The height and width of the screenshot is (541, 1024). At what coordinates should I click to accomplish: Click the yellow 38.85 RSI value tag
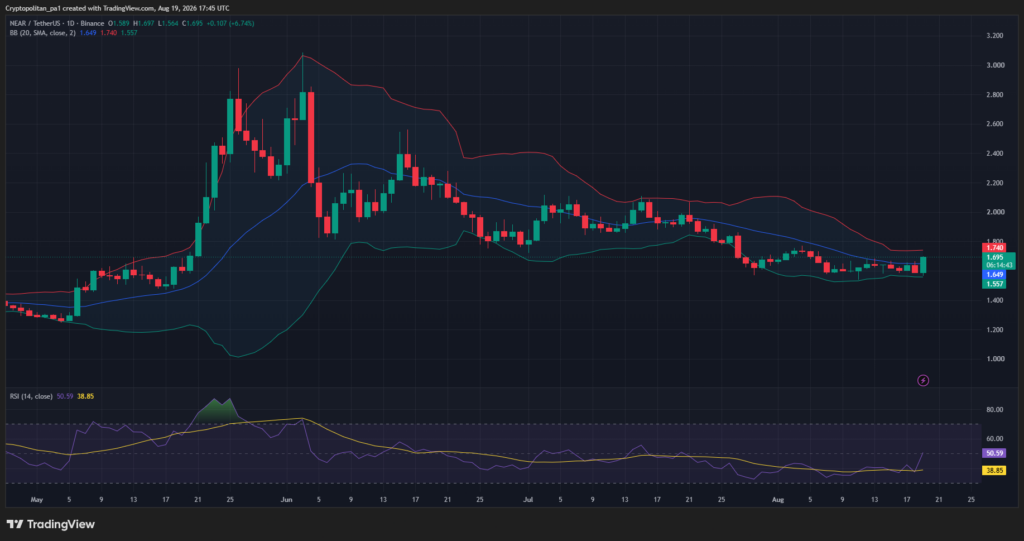[x=995, y=470]
